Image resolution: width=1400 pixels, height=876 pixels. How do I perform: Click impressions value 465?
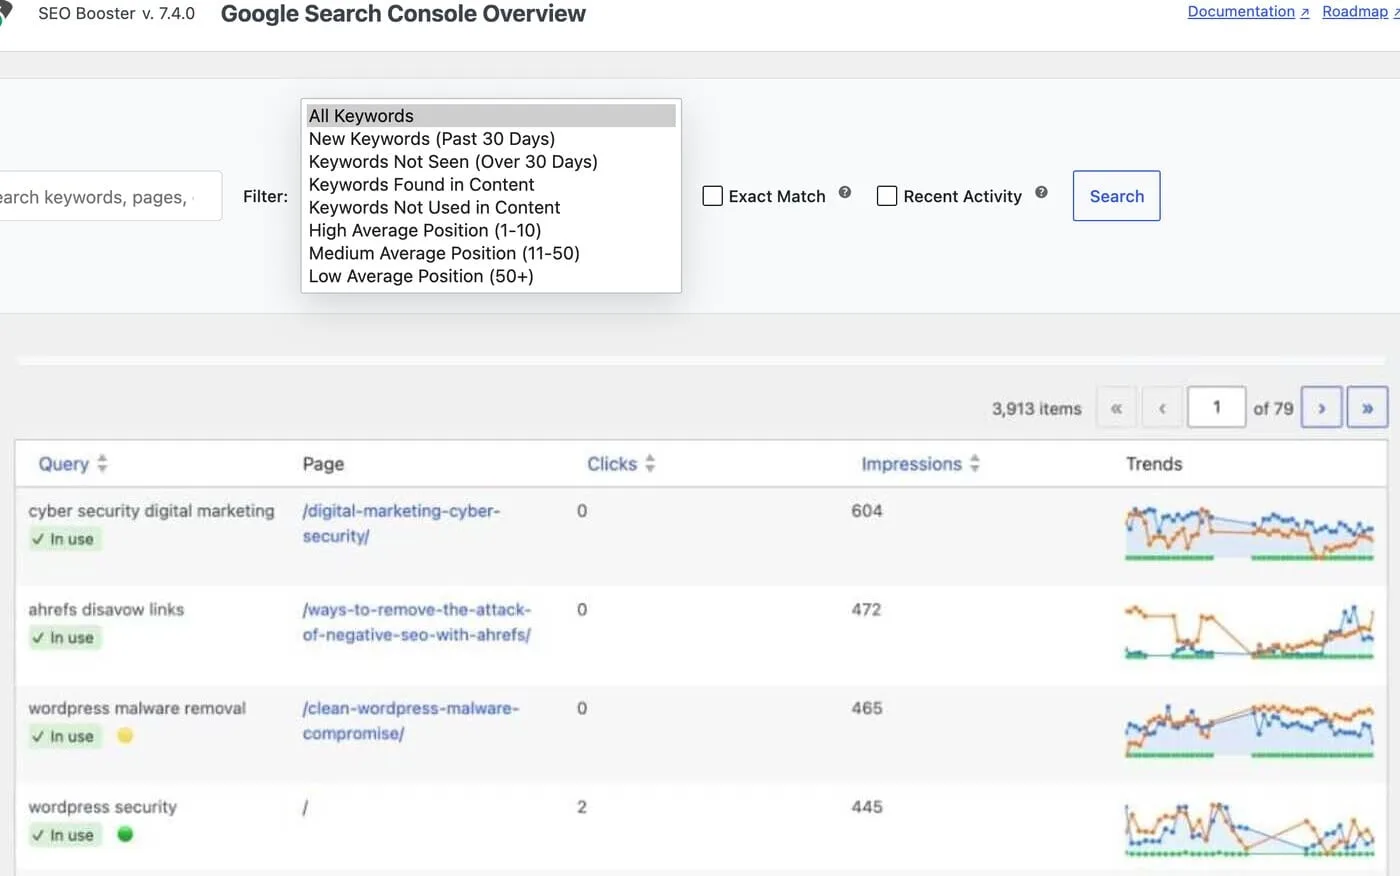coord(867,708)
